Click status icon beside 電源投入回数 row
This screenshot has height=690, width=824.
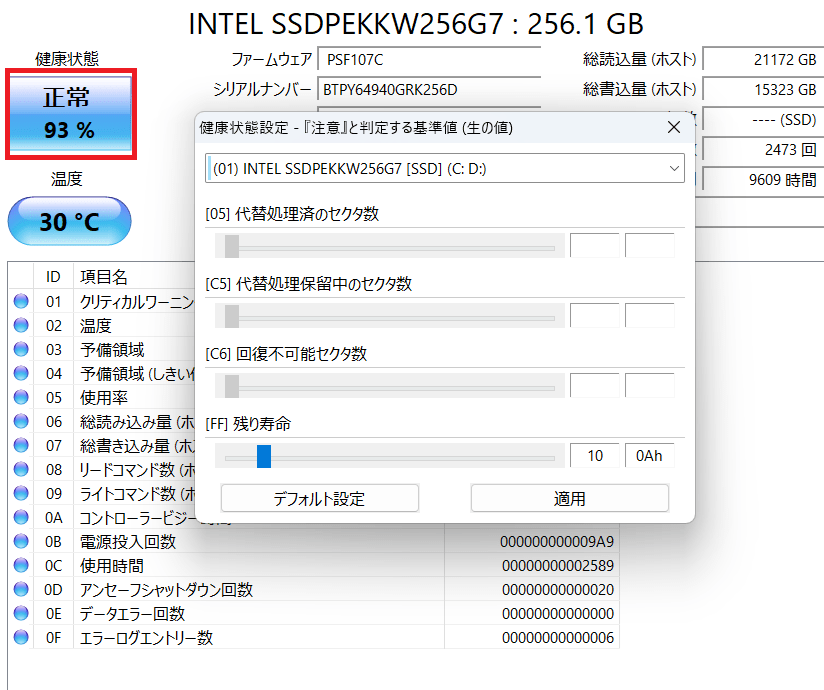pyautogui.click(x=20, y=542)
